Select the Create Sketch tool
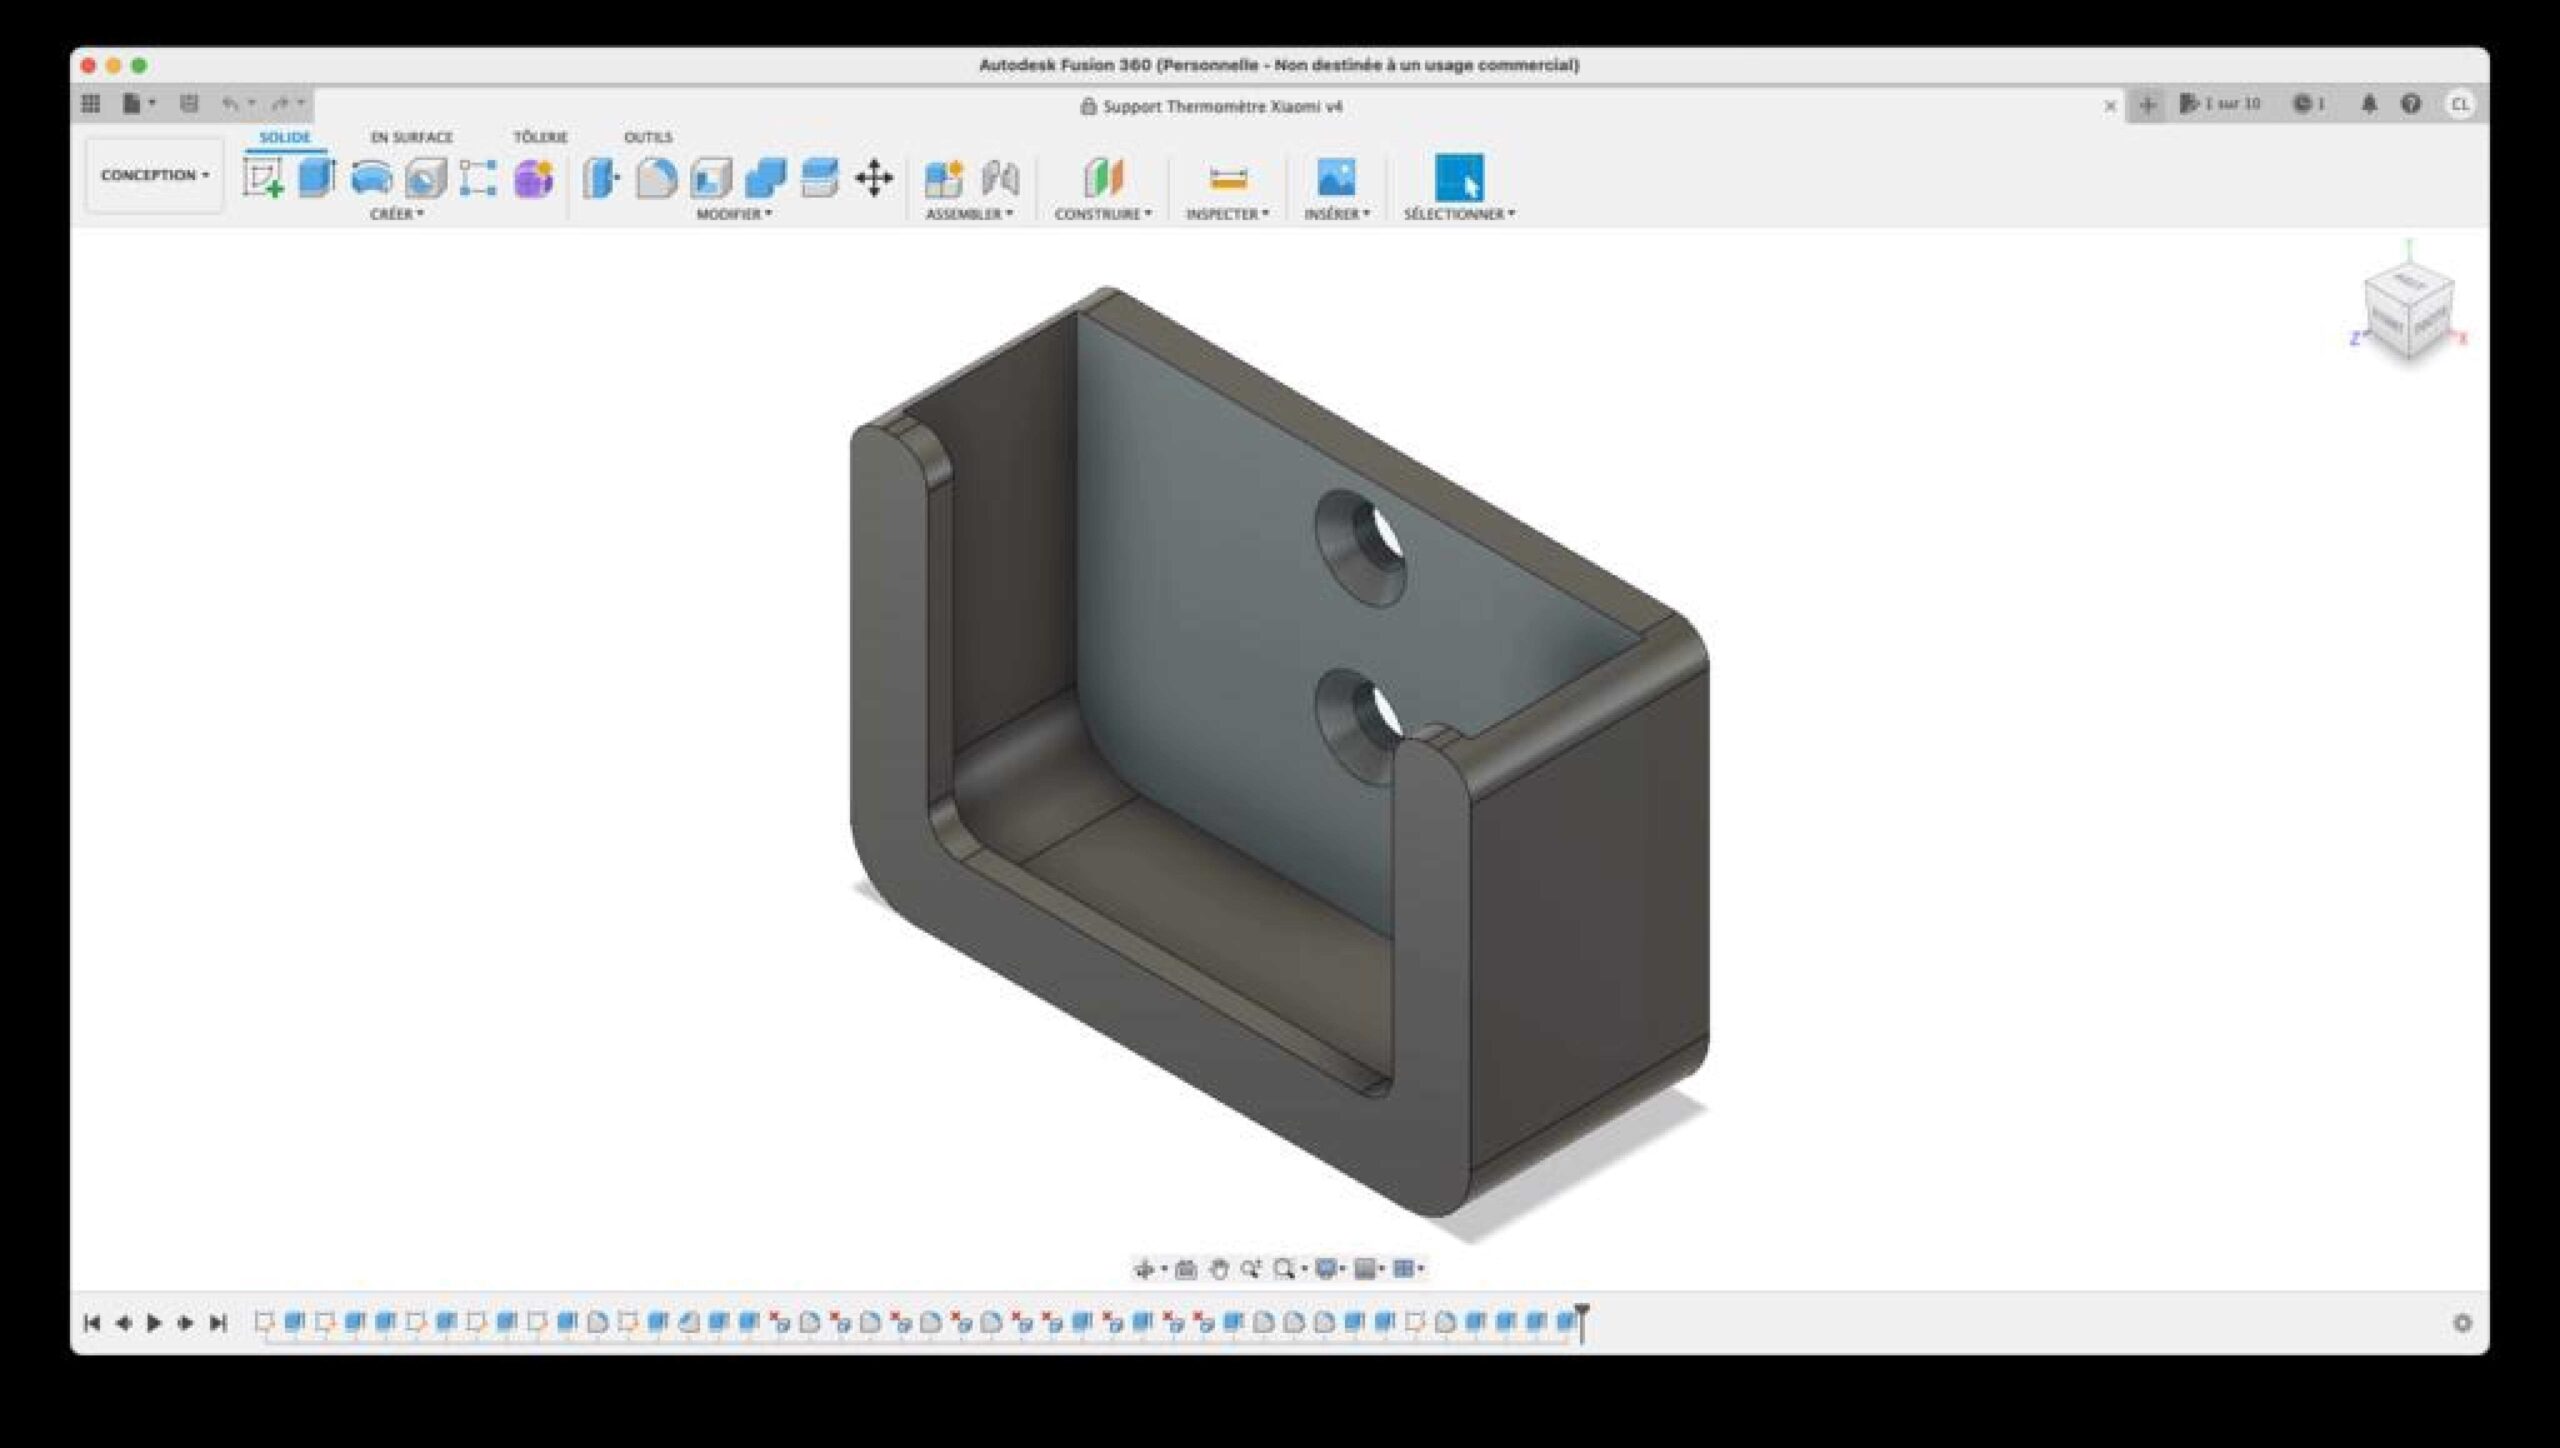 point(263,178)
